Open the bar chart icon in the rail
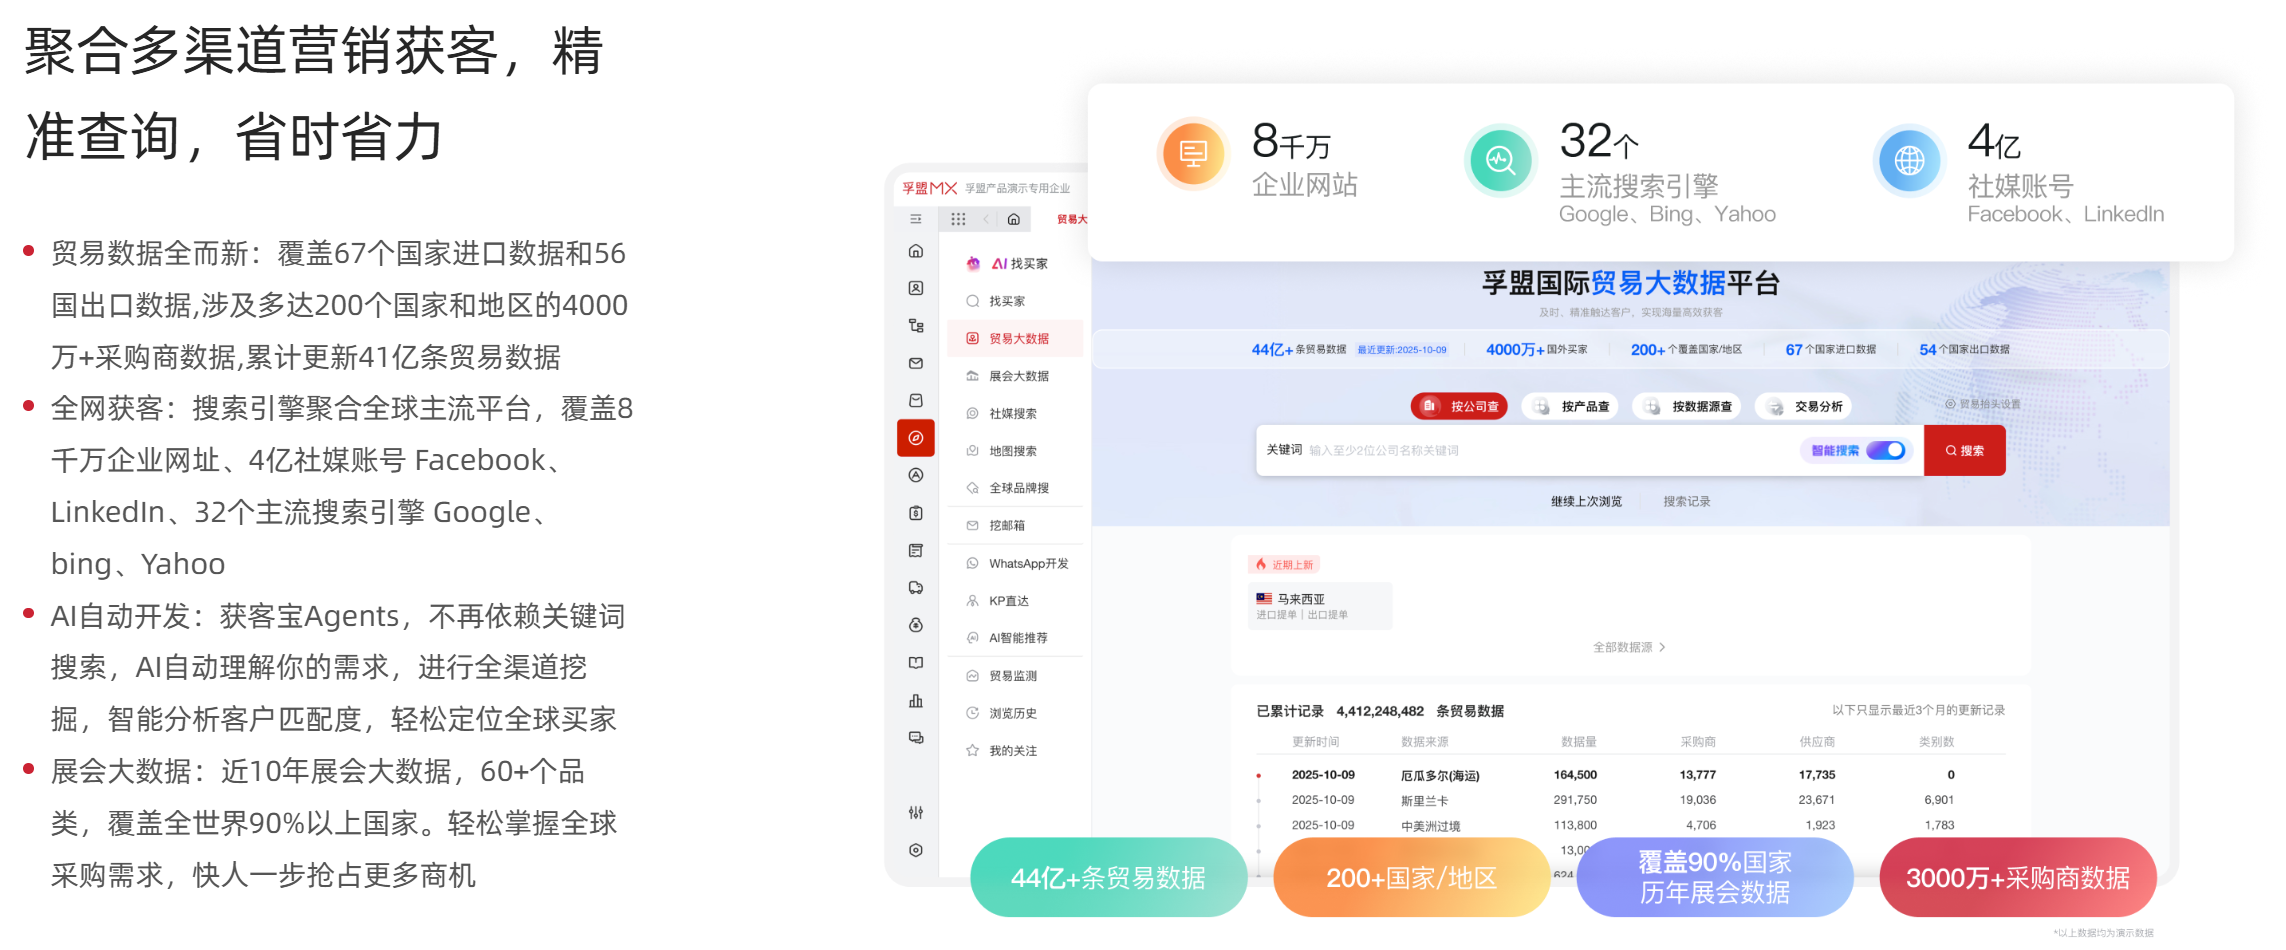This screenshot has height=950, width=2286. [916, 701]
